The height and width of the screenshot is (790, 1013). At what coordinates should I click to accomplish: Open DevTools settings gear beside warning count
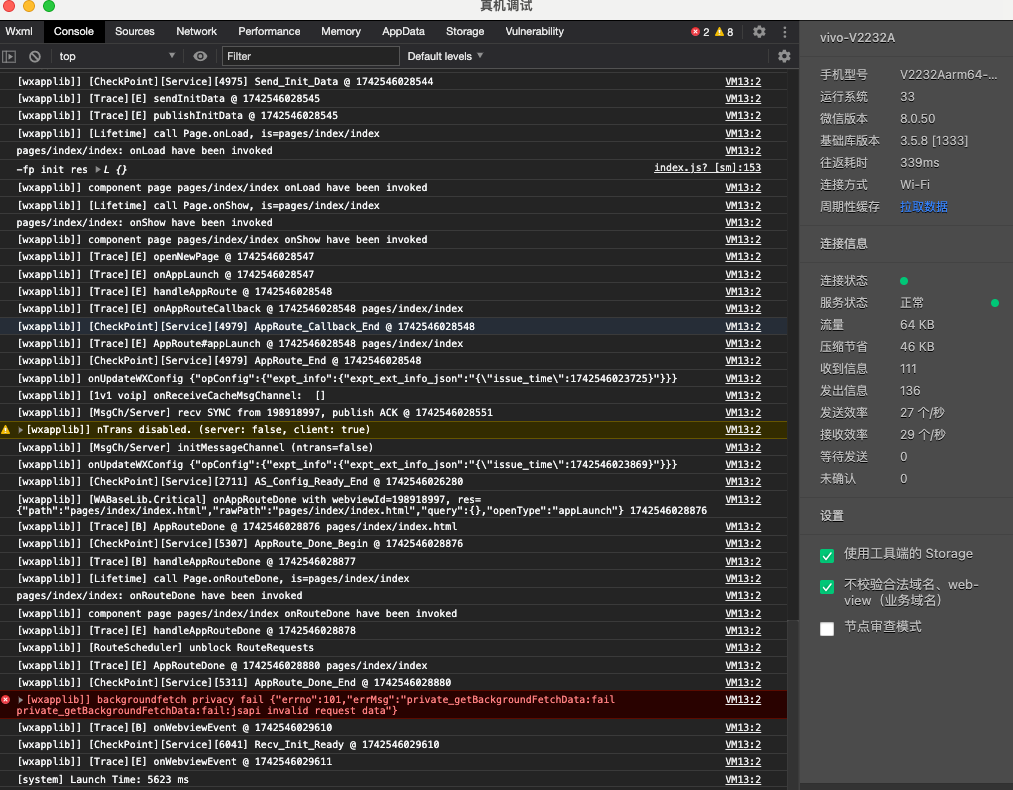759,32
